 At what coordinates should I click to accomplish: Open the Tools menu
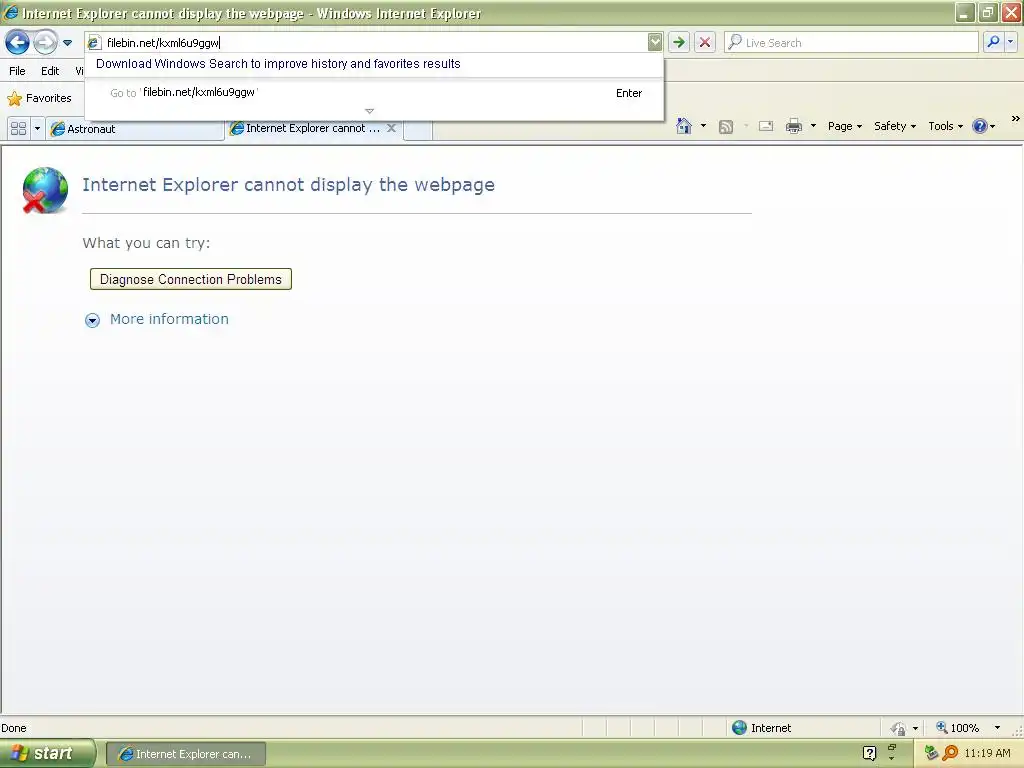tap(945, 126)
